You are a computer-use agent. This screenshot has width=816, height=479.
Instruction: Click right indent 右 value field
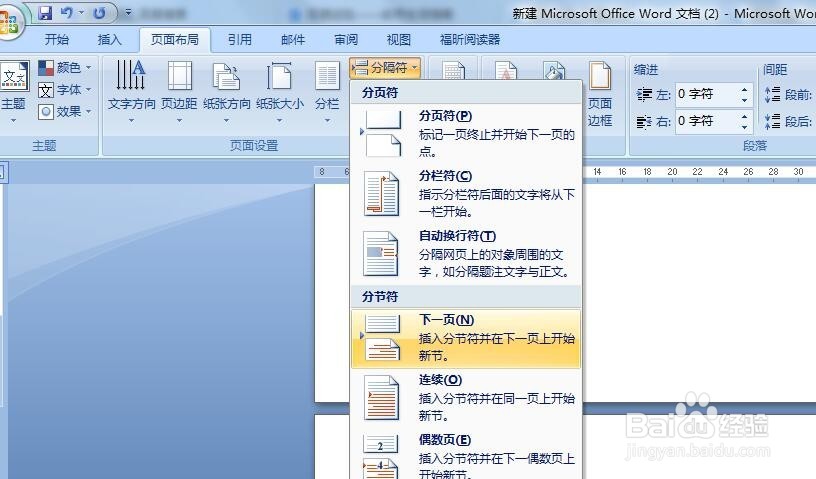point(707,121)
